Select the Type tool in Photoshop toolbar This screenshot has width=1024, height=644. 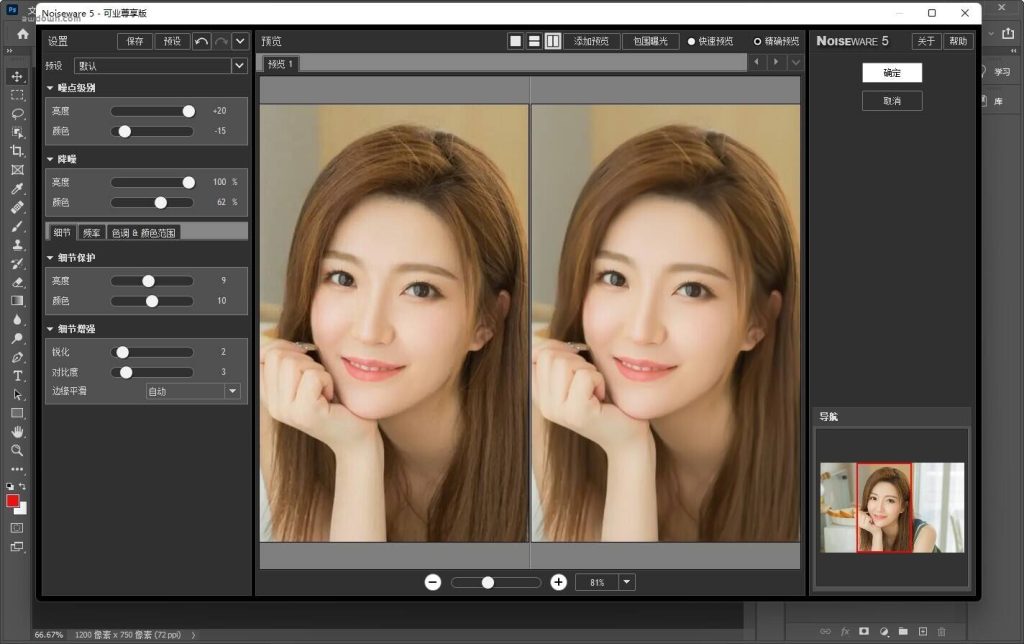(17, 376)
